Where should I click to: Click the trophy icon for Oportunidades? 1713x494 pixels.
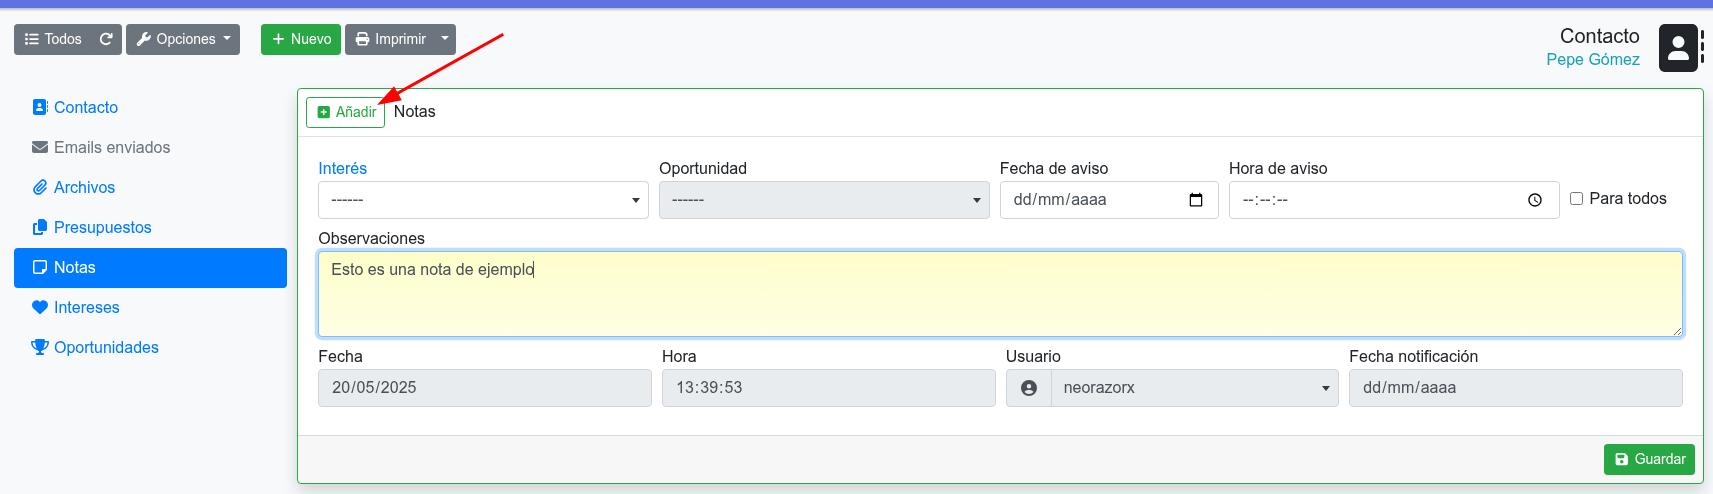click(40, 347)
